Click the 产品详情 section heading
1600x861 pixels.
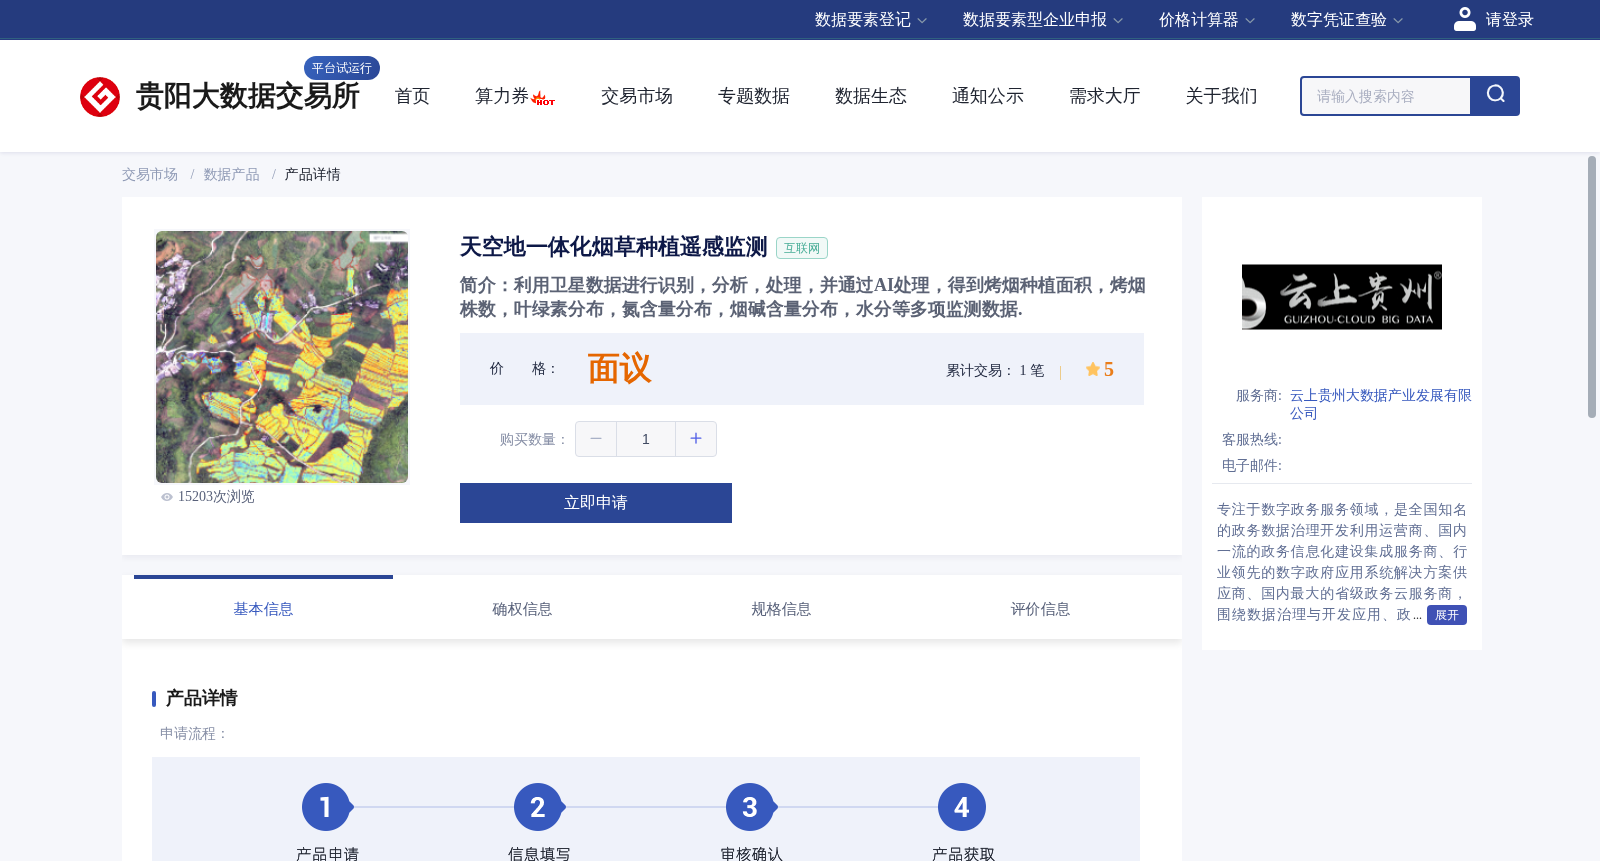point(201,698)
